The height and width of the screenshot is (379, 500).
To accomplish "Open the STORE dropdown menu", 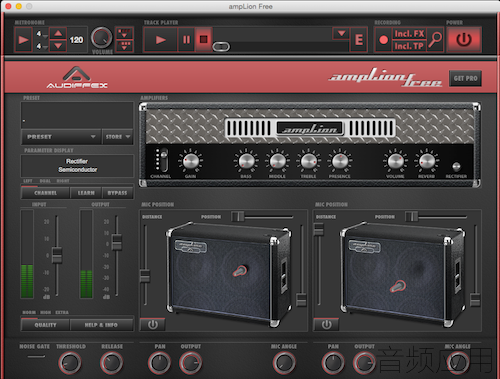I will [118, 137].
